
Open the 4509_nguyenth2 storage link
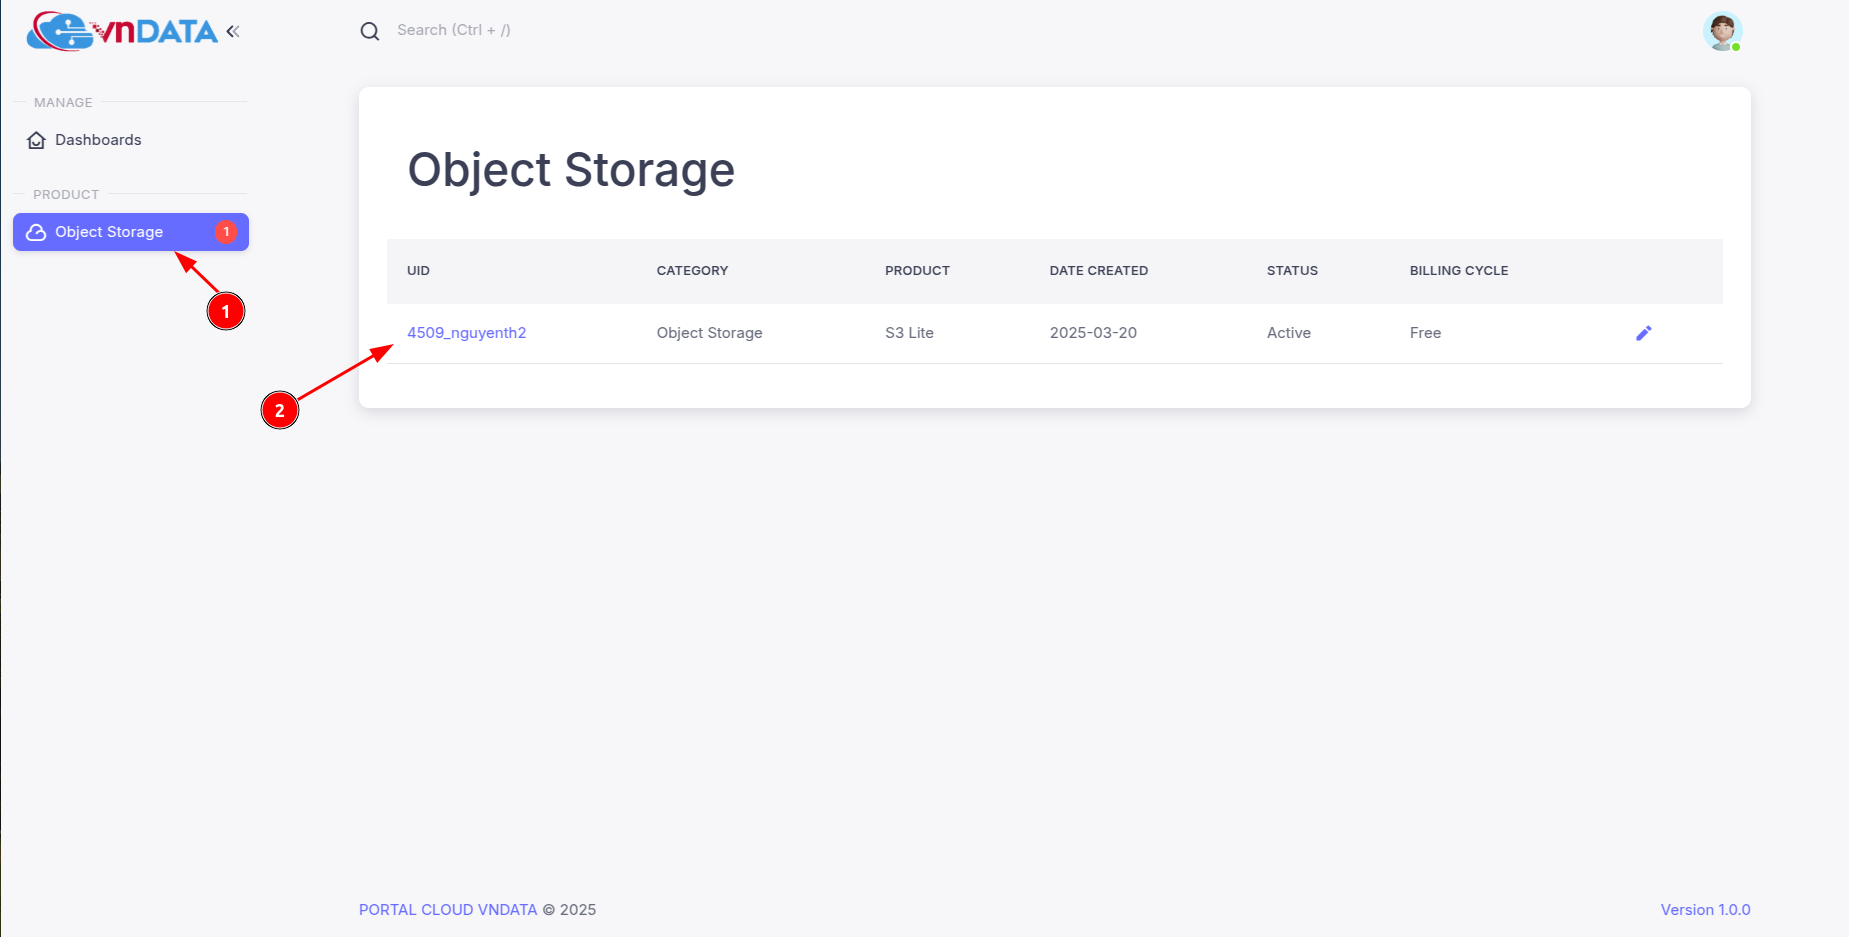(x=466, y=333)
